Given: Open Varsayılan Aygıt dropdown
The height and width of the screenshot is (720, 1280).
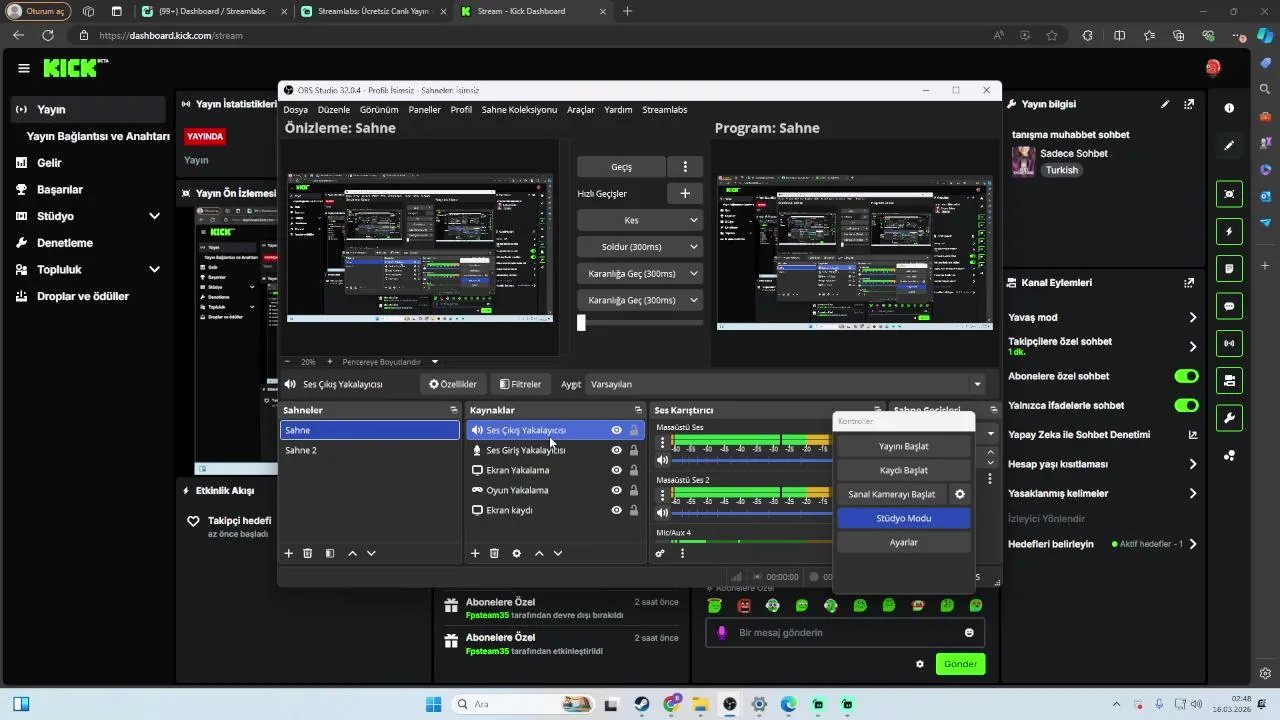Looking at the screenshot, I should pos(786,384).
